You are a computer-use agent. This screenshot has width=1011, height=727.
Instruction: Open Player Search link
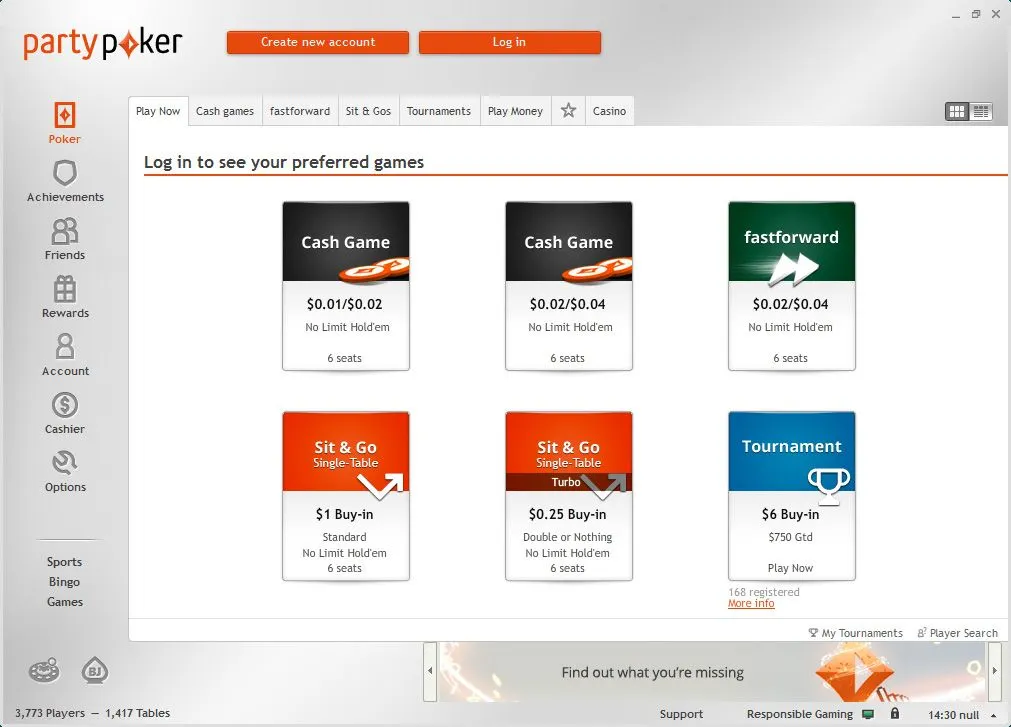point(957,633)
